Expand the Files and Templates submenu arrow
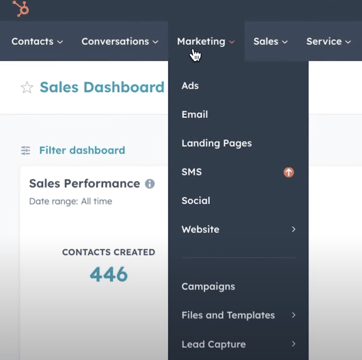This screenshot has height=360, width=362. (x=293, y=315)
